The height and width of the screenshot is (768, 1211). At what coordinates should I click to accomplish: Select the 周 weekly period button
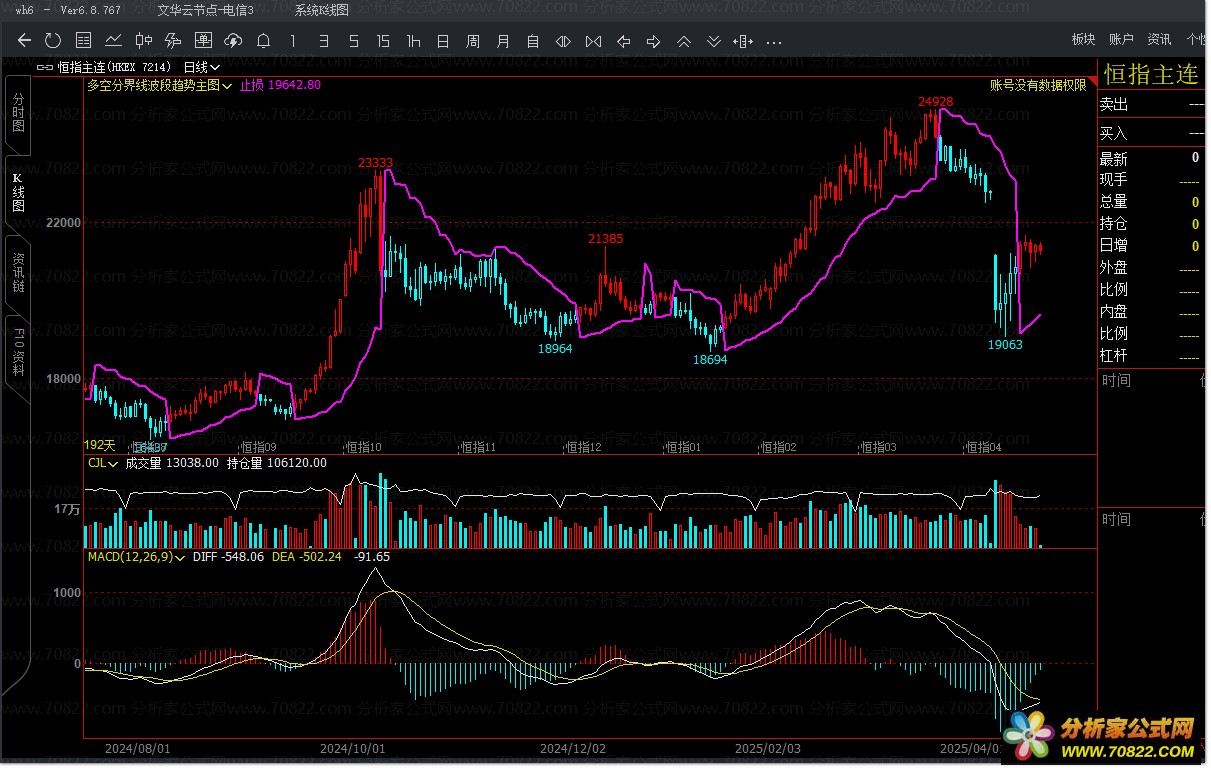(x=473, y=41)
